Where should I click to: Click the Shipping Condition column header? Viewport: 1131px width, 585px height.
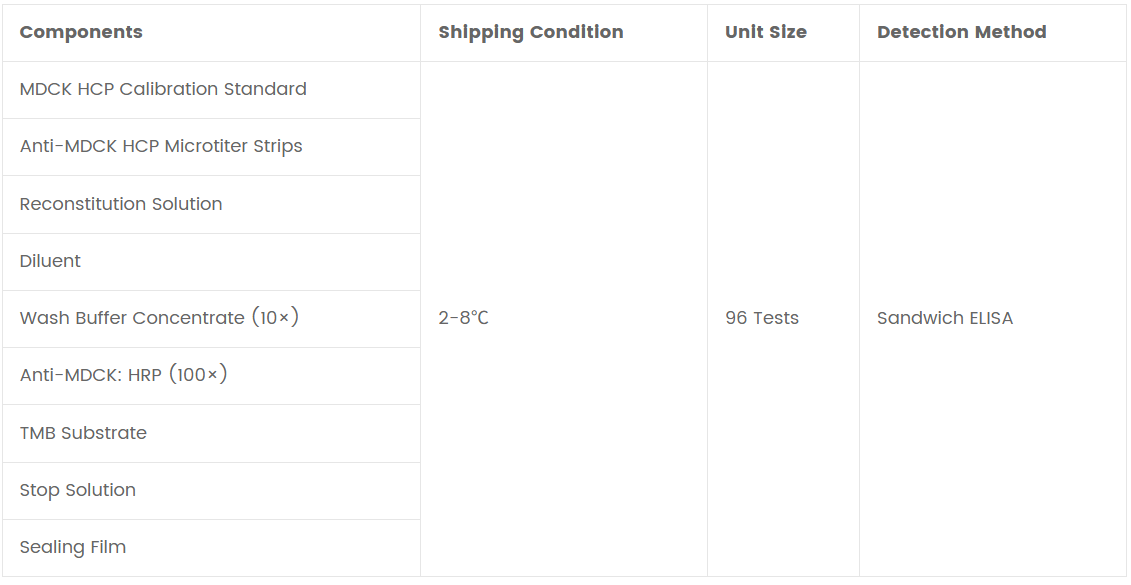point(530,32)
